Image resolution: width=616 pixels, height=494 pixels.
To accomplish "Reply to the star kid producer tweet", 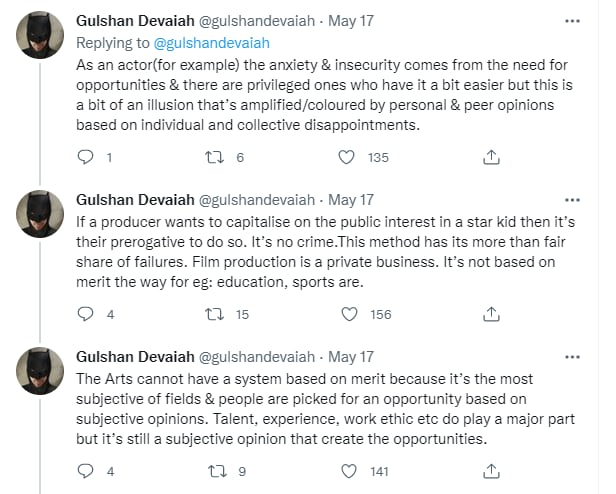I will click(85, 314).
